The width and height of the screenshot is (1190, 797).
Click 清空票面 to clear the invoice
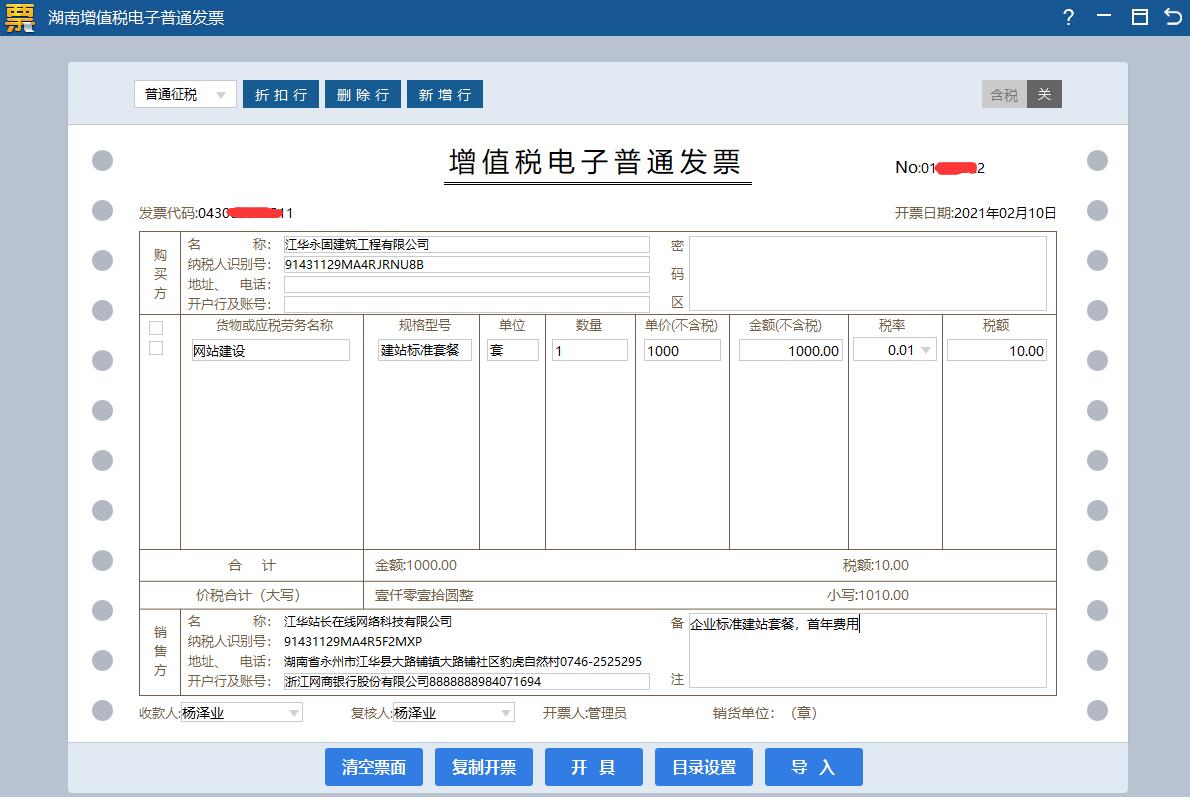point(373,767)
